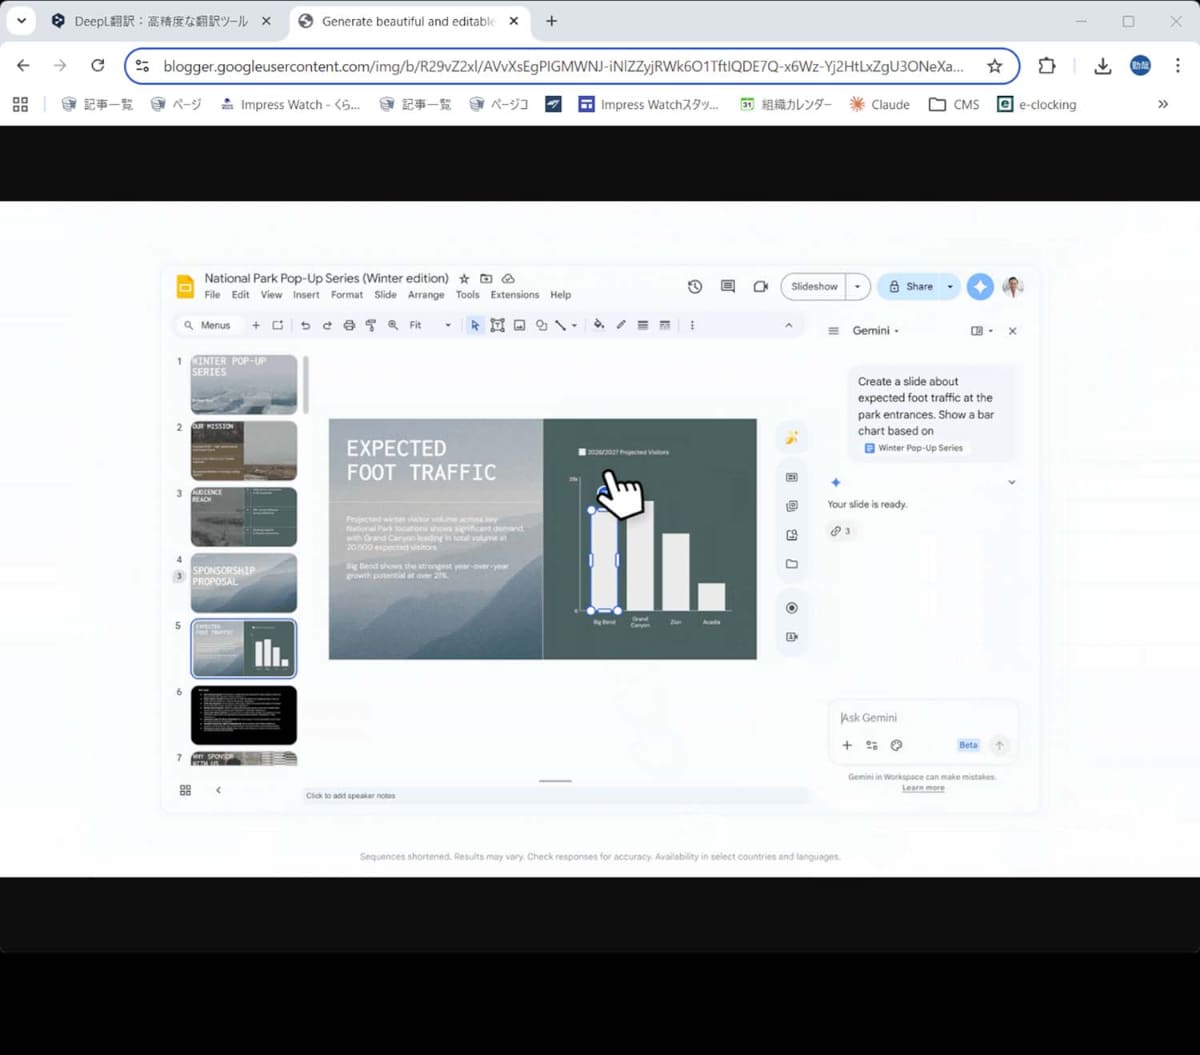The image size is (1200, 1055).
Task: Click the plus icon under Ask Gemini
Action: (847, 745)
